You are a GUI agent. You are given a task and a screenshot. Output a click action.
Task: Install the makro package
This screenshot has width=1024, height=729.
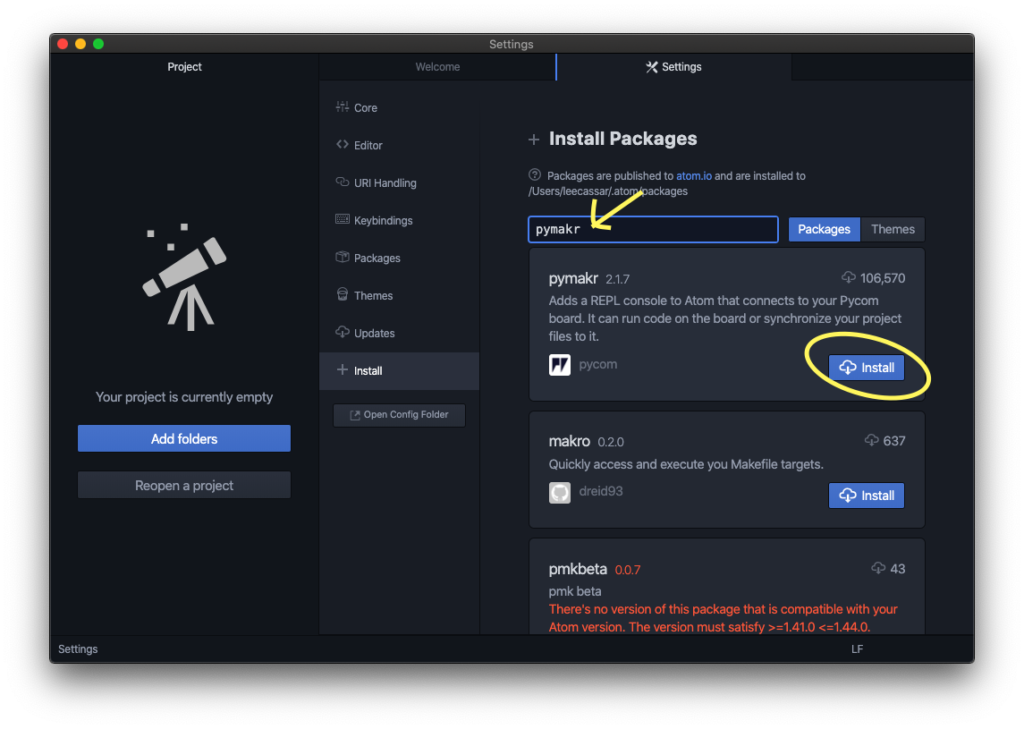pyautogui.click(x=866, y=496)
